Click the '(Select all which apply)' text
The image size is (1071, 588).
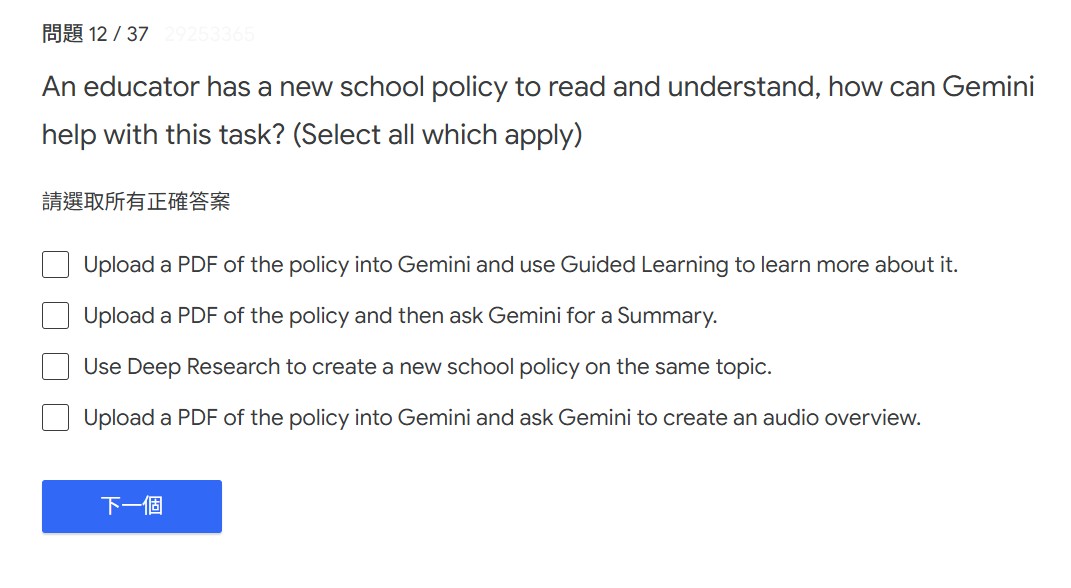click(x=437, y=134)
